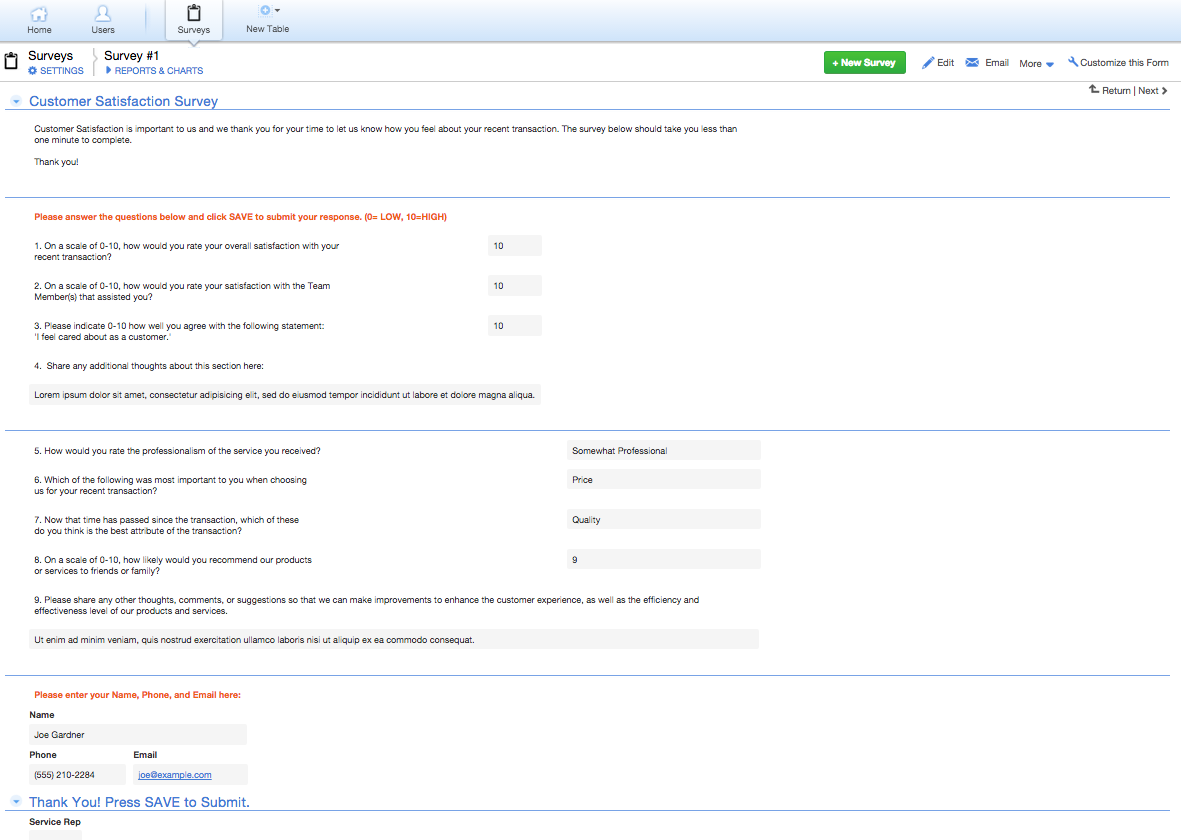Image resolution: width=1181 pixels, height=840 pixels.
Task: Click the question 2 rating field
Action: pos(514,286)
